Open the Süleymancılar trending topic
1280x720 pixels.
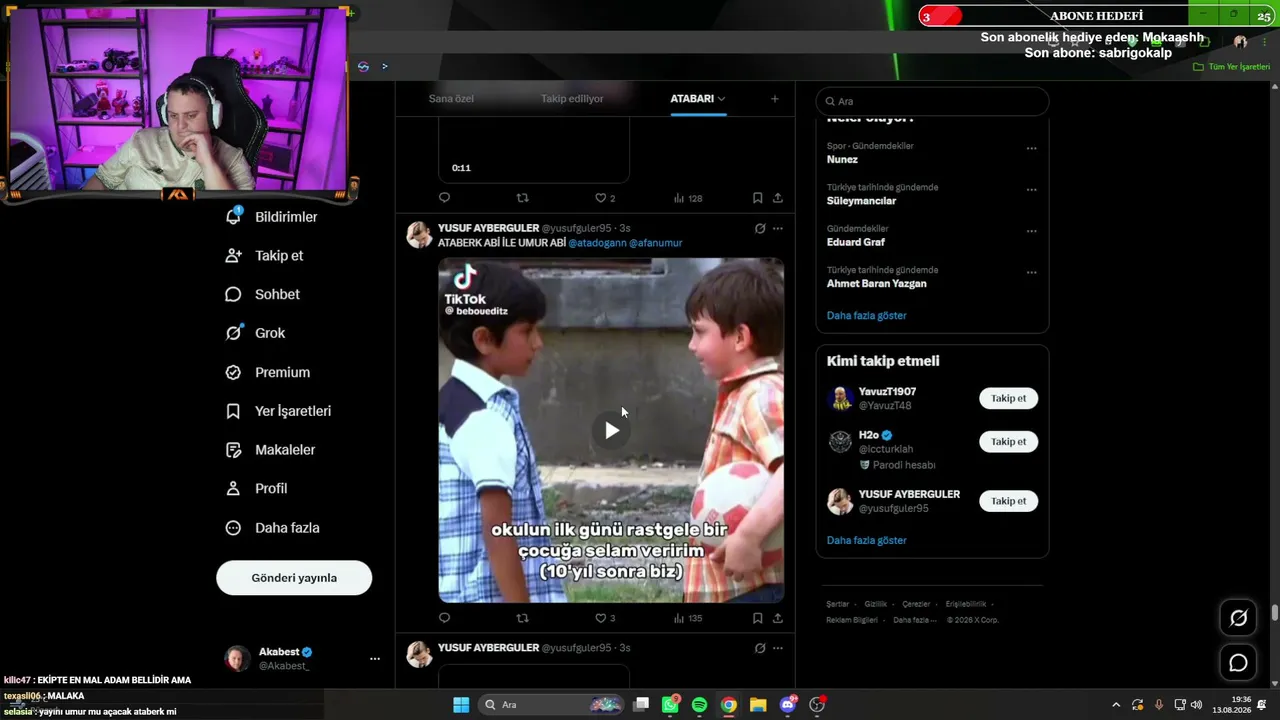click(x=861, y=200)
